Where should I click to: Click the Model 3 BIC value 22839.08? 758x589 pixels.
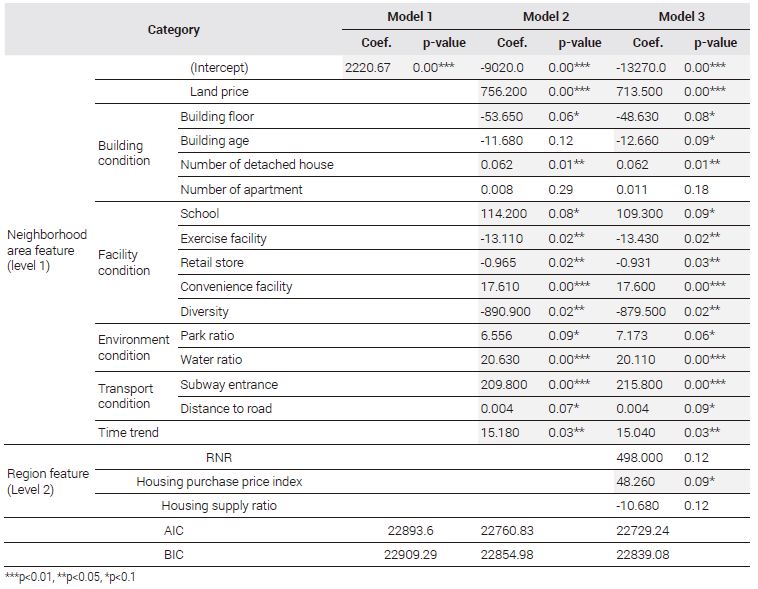[x=642, y=555]
